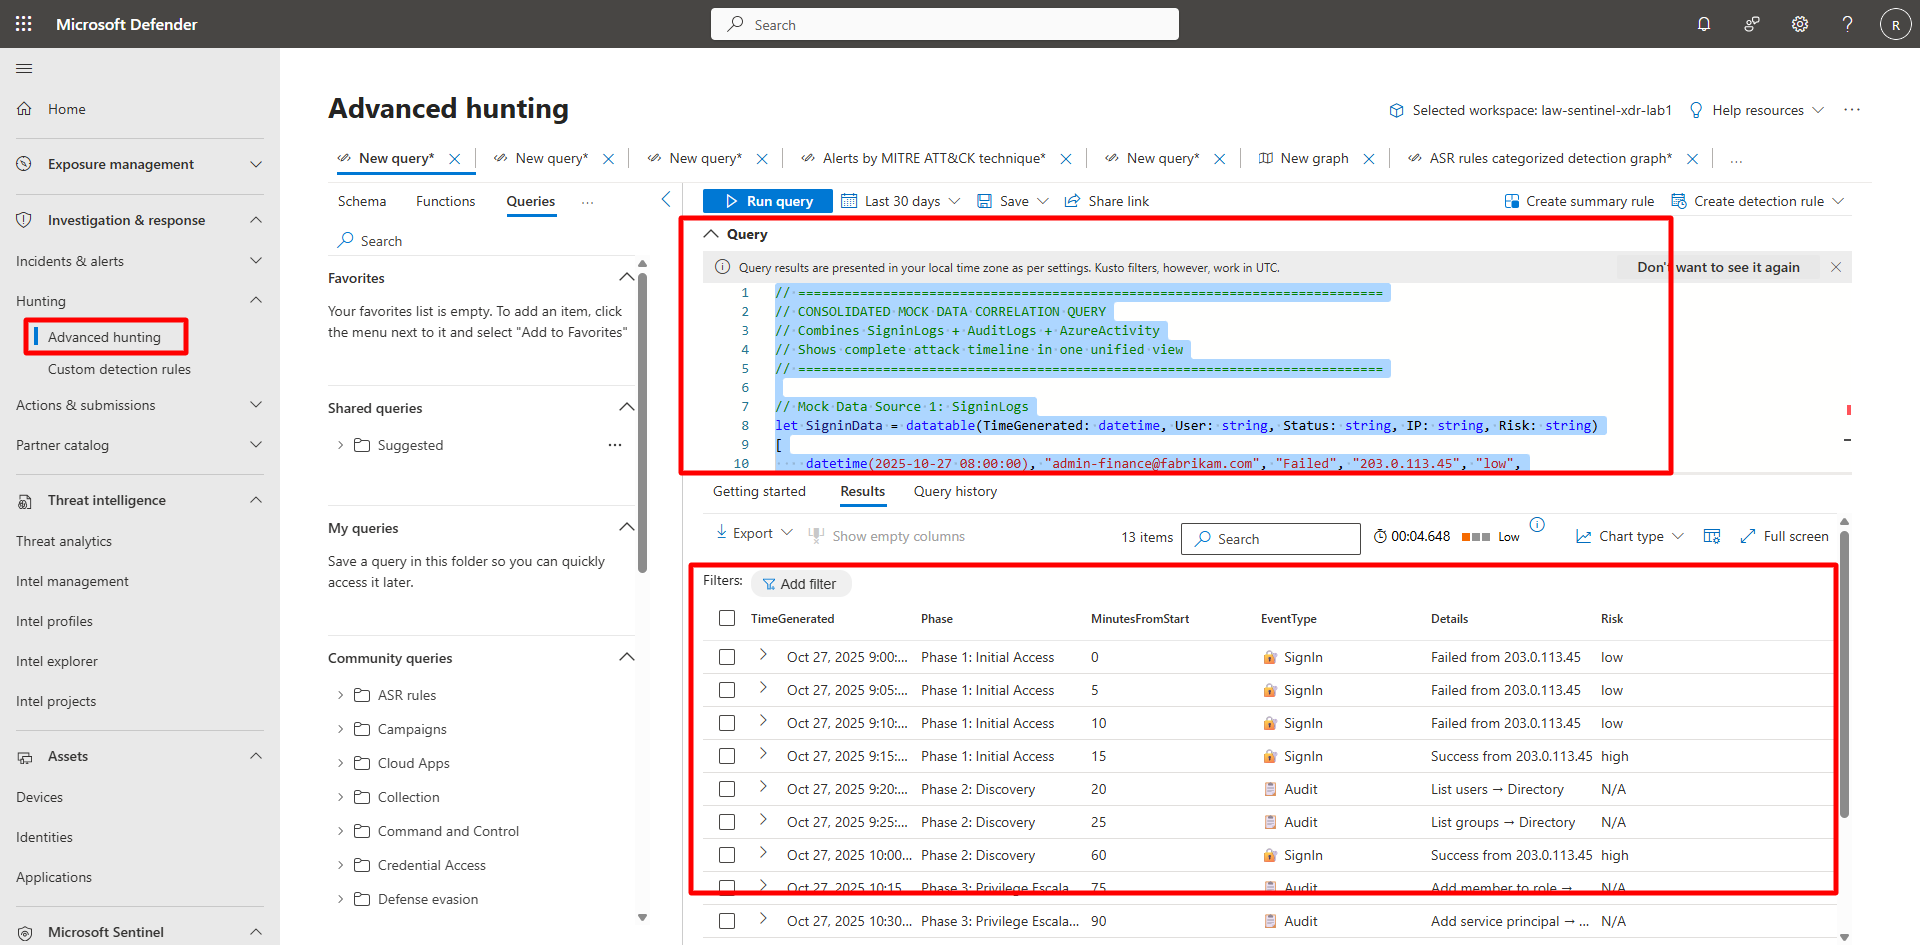Expand Incidents & alerts menu
This screenshot has width=1920, height=945.
(x=256, y=261)
